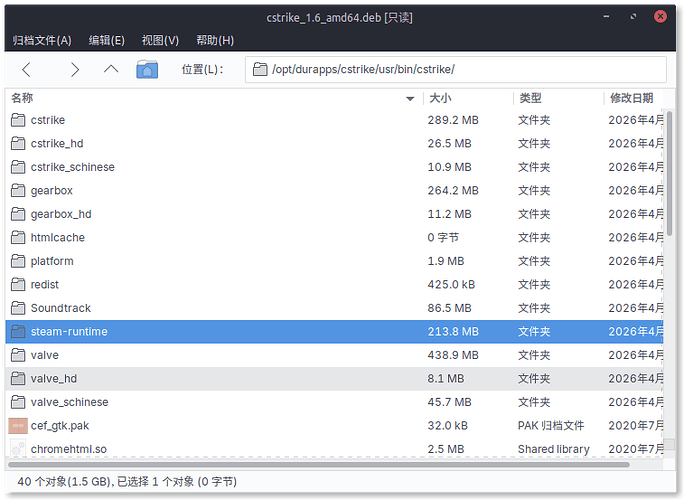Click the 213.8 MB size value
Screen dimensions: 684x500
point(453,332)
